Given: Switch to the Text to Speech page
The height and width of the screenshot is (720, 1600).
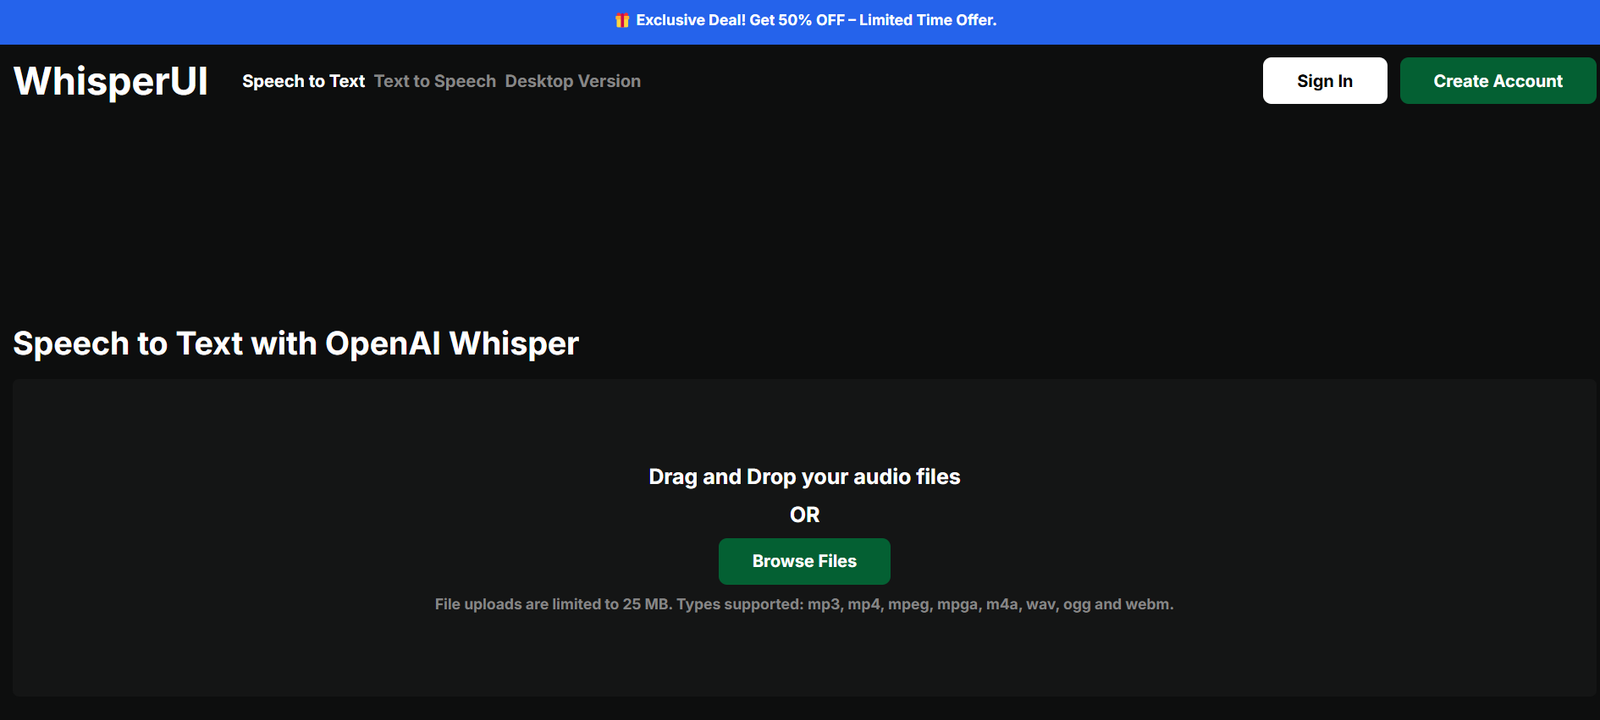Looking at the screenshot, I should coord(435,81).
